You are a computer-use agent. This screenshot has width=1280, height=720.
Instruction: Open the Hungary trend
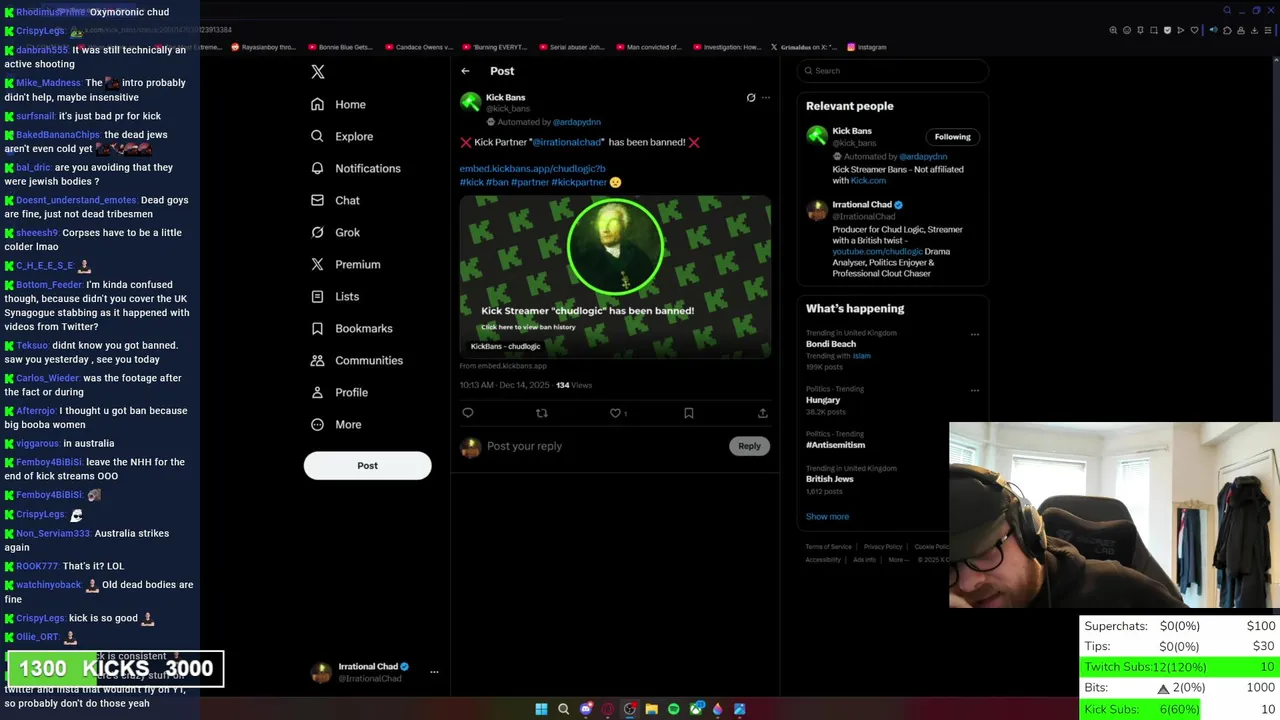coord(823,400)
